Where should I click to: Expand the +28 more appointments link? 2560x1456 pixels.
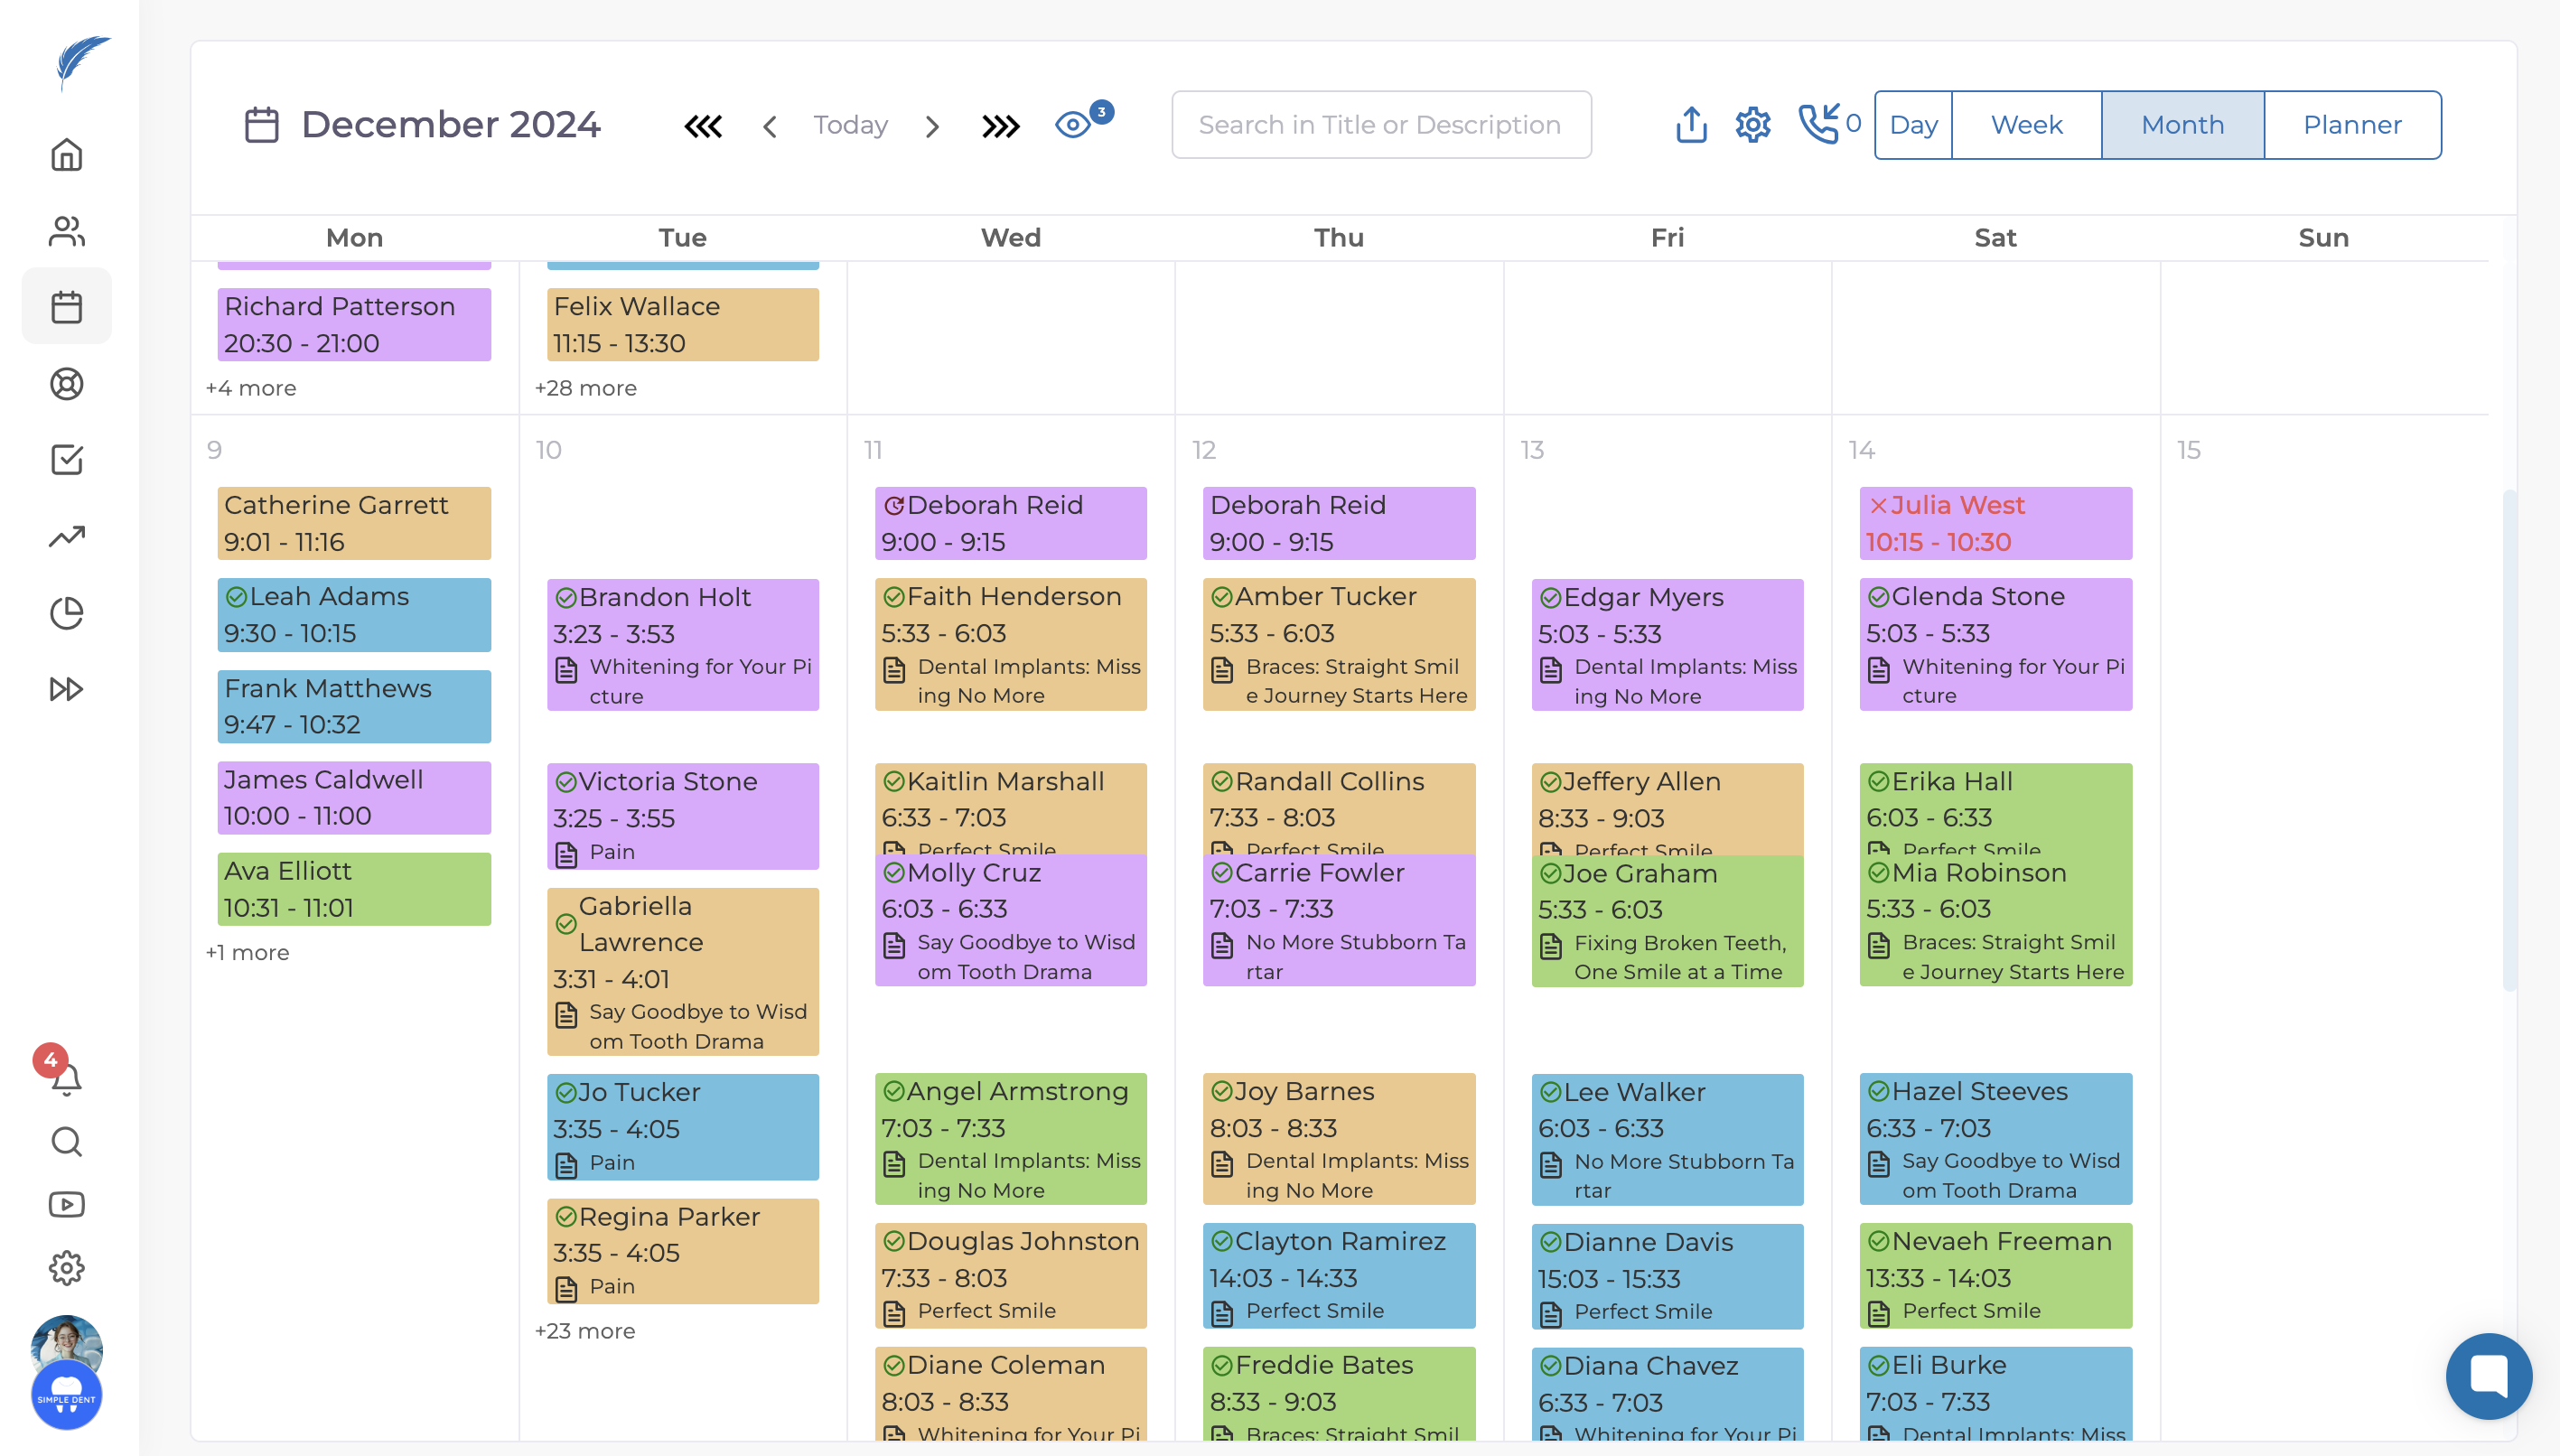coord(585,388)
